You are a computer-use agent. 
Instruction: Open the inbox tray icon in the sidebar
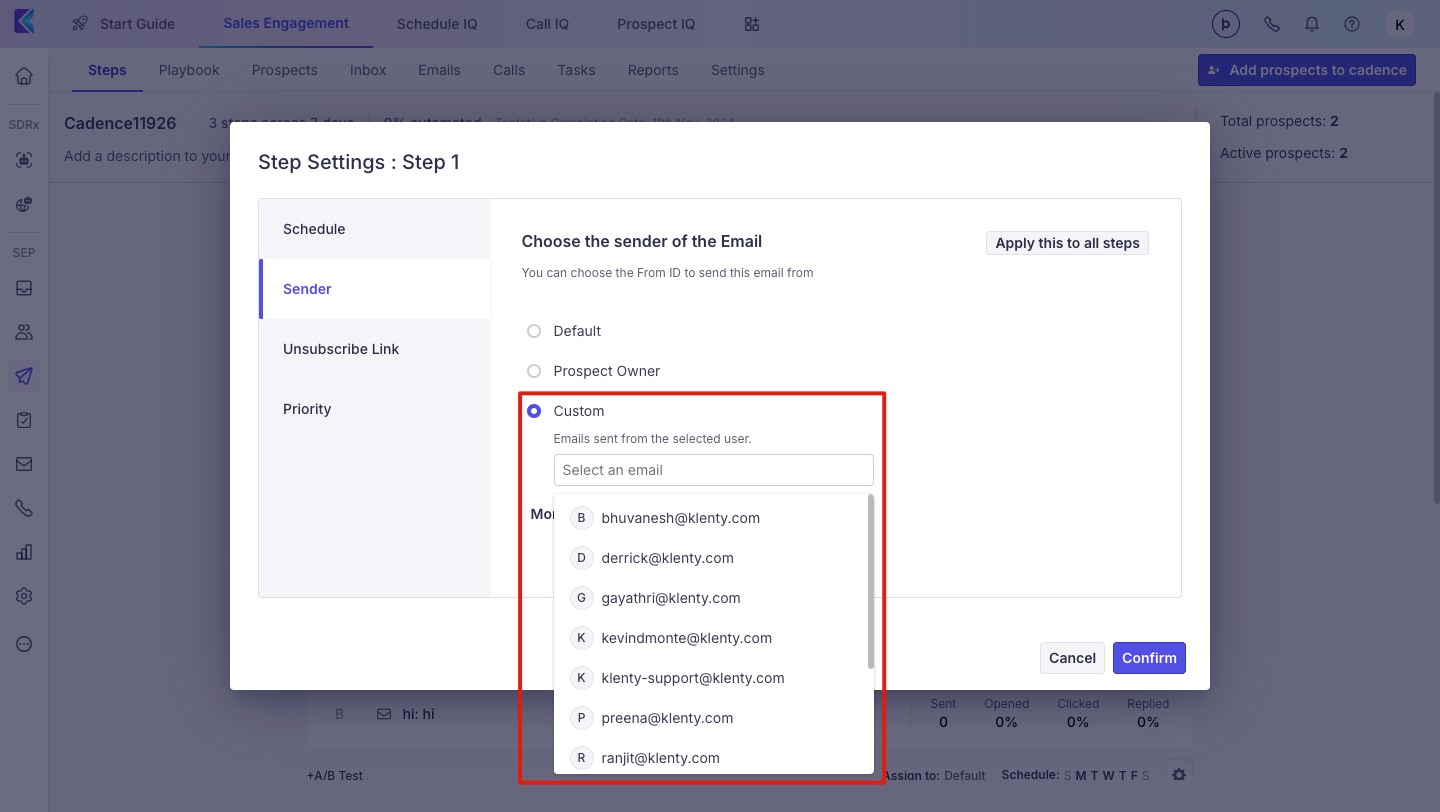(x=24, y=288)
